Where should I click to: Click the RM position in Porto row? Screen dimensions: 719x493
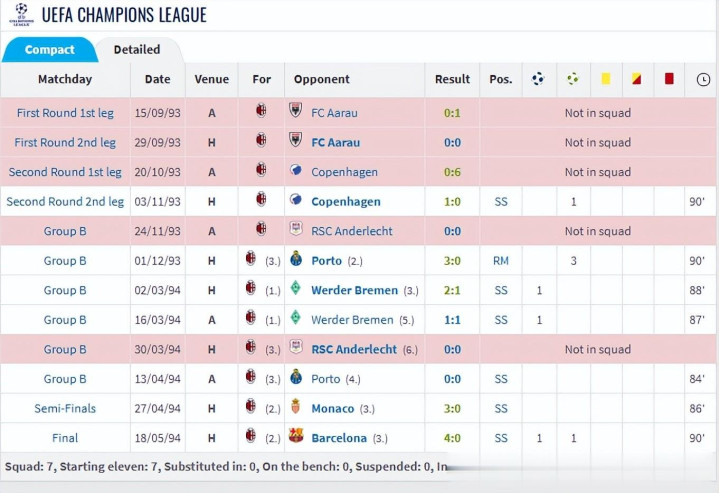click(x=501, y=261)
